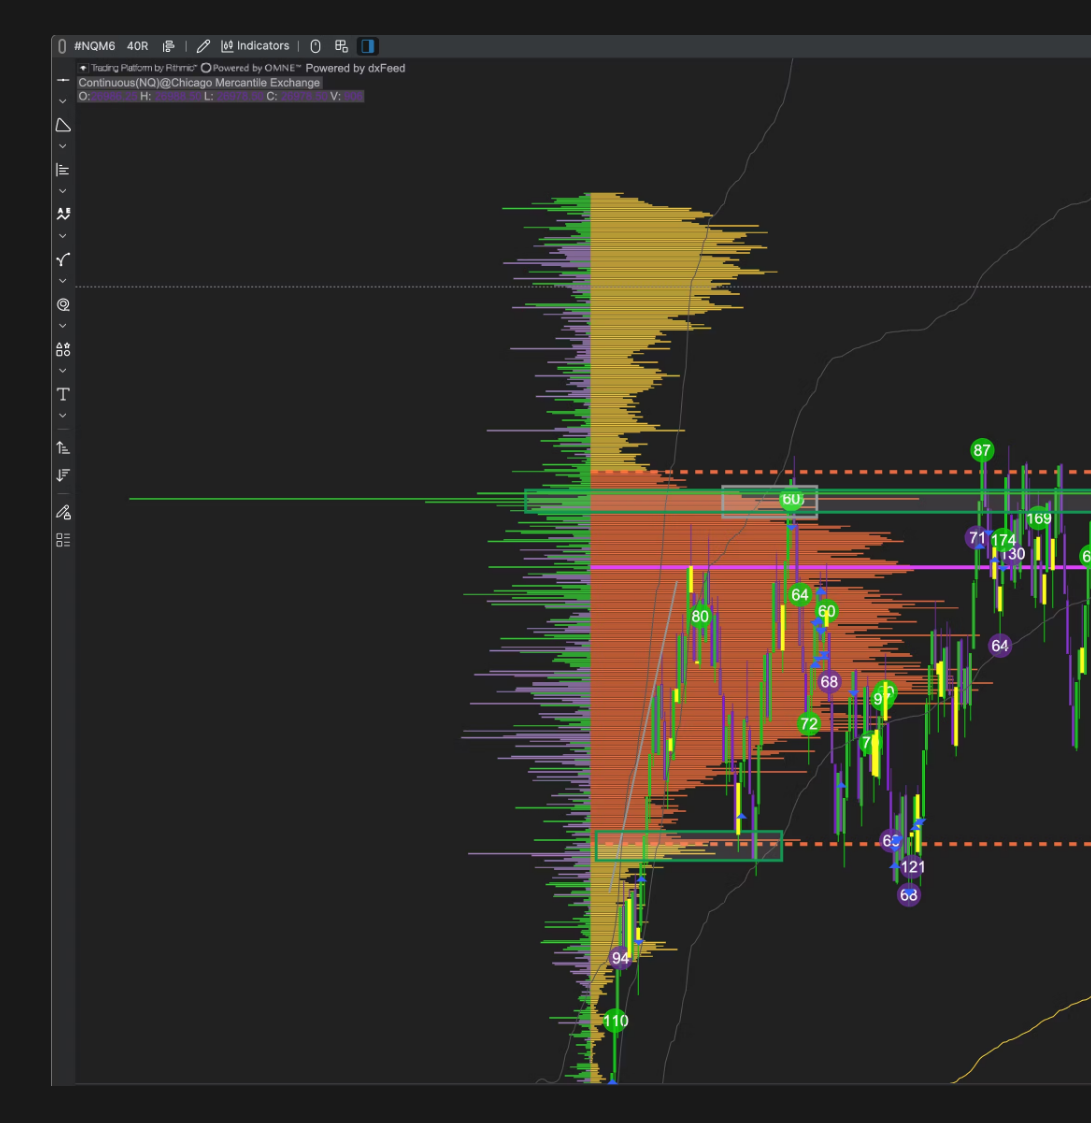Screen dimensions: 1091x1123
Task: Toggle lock drawings pencil icon
Action: 63,512
